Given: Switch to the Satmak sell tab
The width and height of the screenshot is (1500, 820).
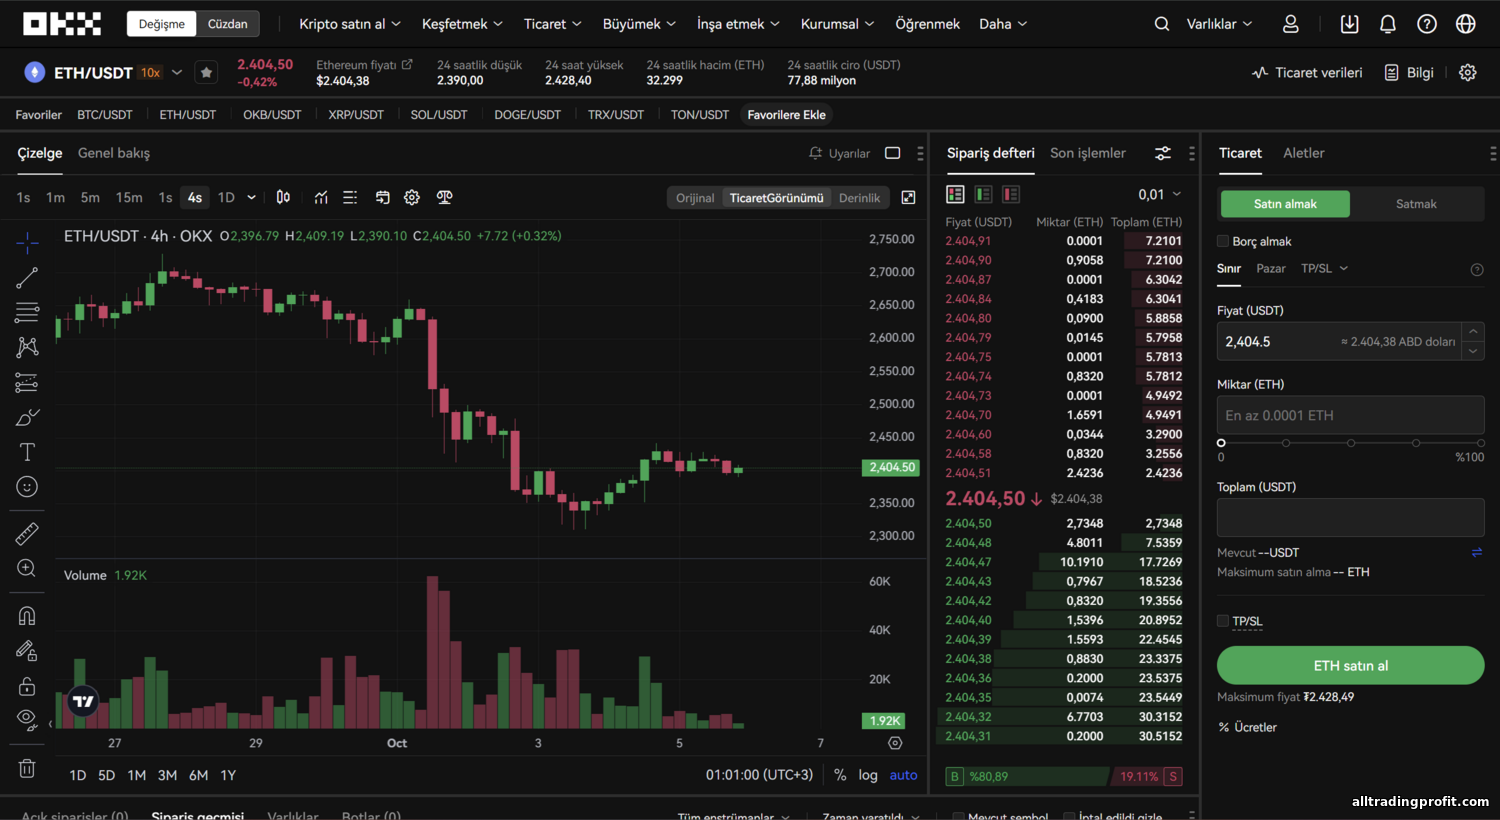Looking at the screenshot, I should point(1416,204).
